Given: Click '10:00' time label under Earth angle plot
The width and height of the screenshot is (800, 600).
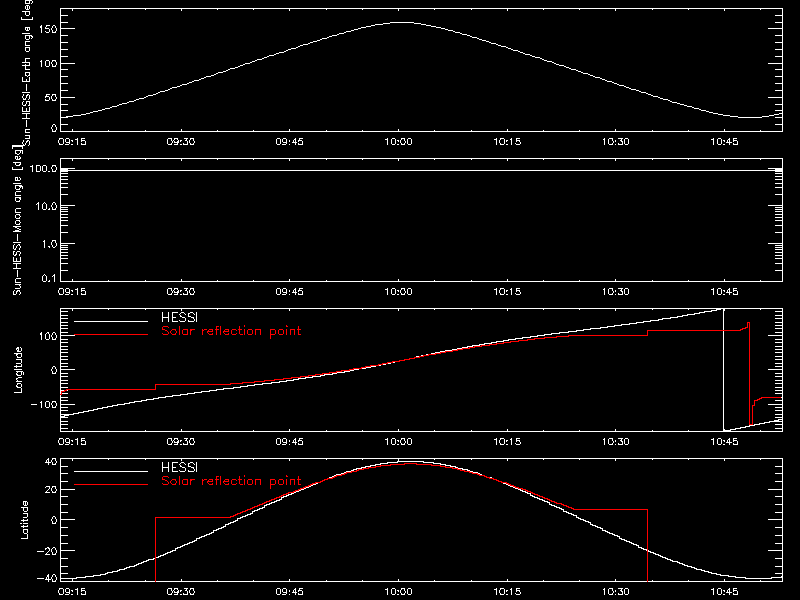Looking at the screenshot, I should click(x=398, y=141).
